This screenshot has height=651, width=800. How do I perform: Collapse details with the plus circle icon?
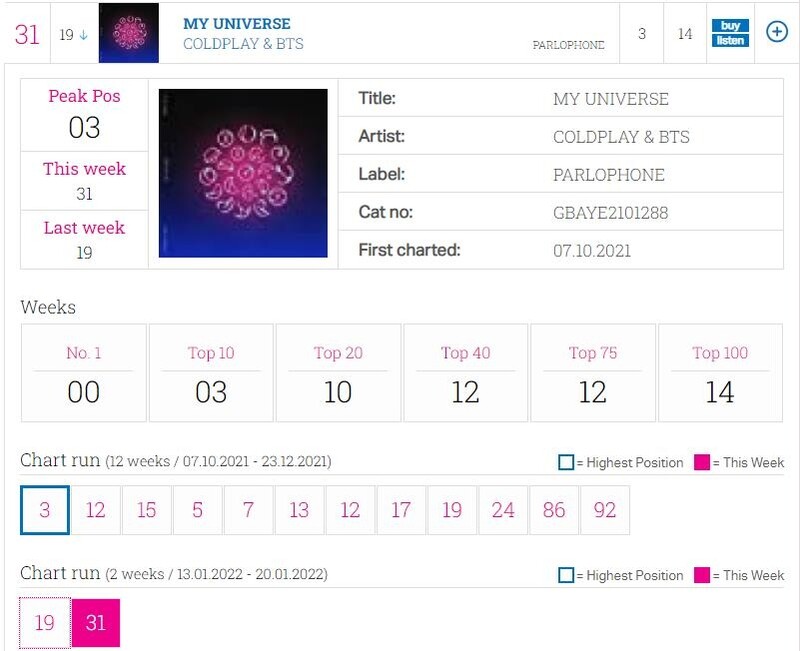point(777,32)
